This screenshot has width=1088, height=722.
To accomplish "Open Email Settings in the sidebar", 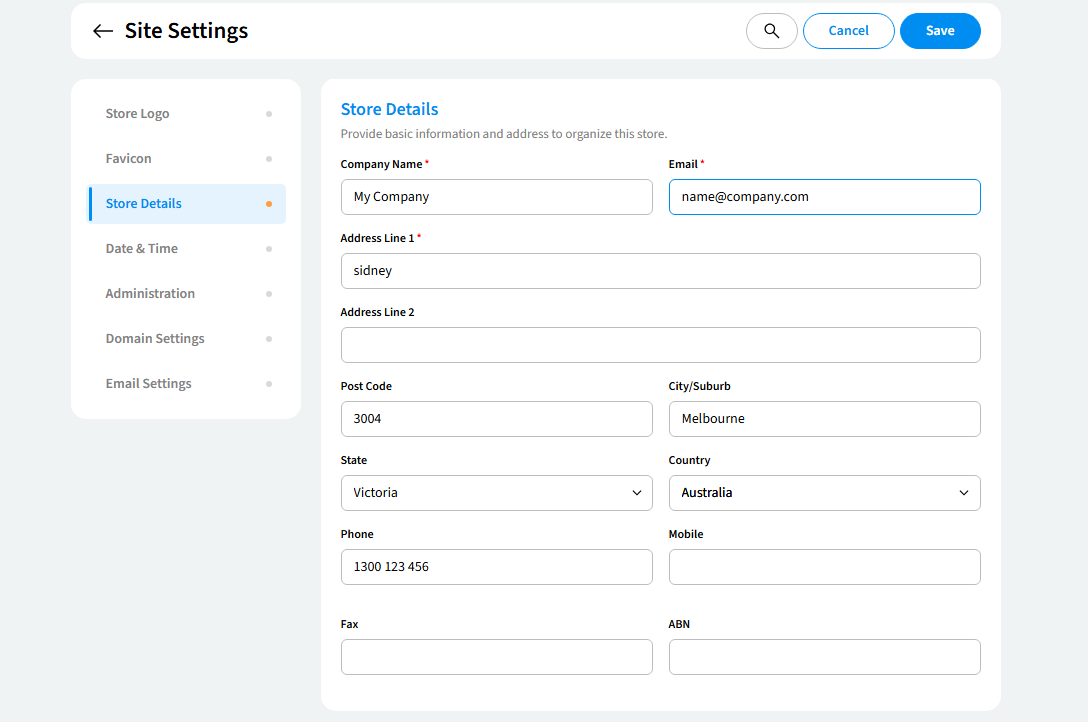I will [149, 384].
